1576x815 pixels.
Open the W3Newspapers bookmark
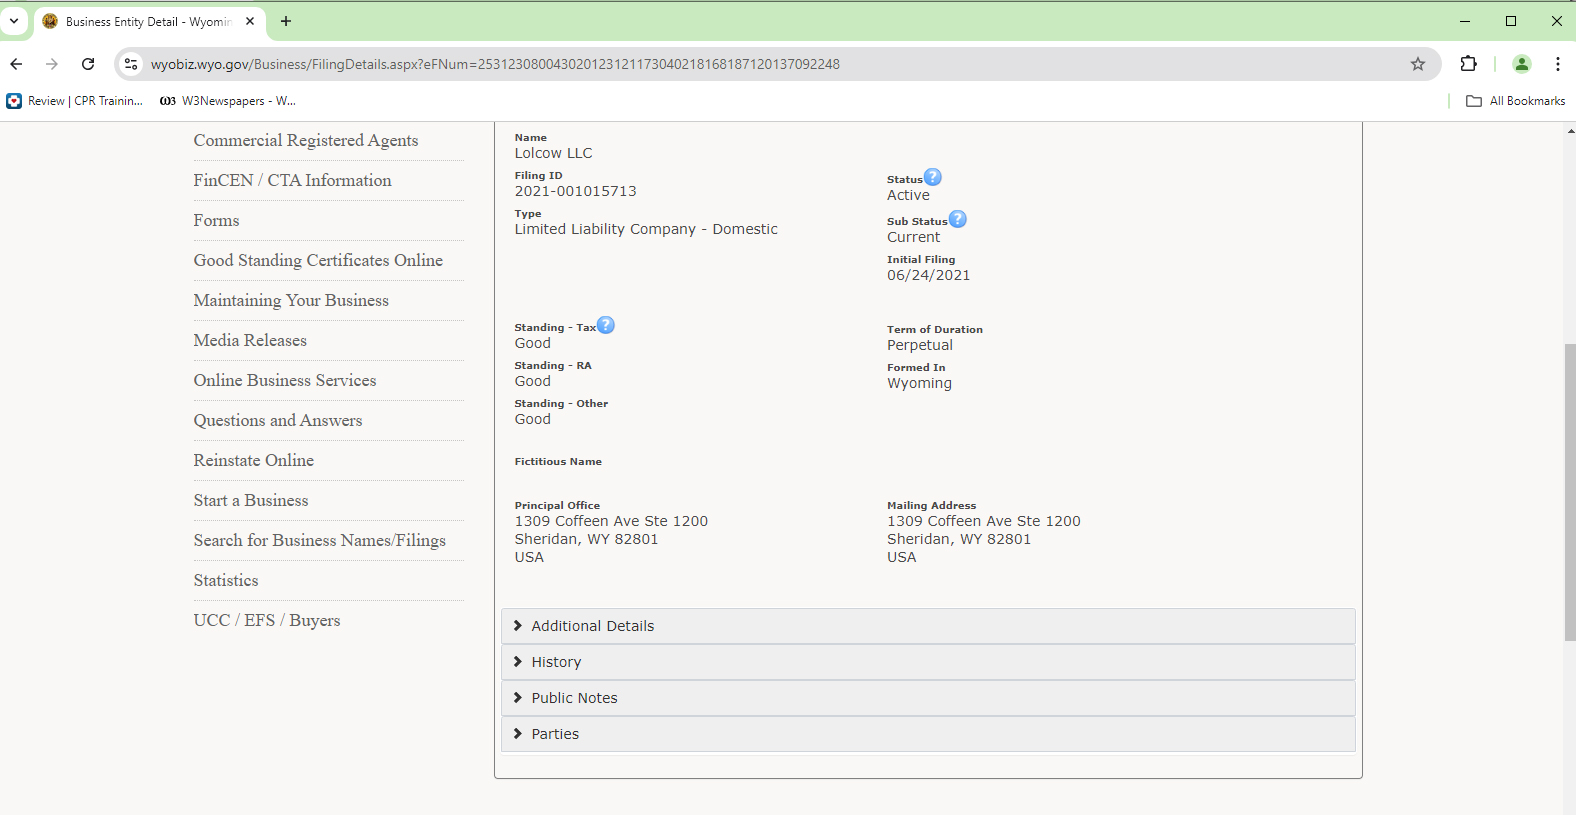[x=228, y=101]
